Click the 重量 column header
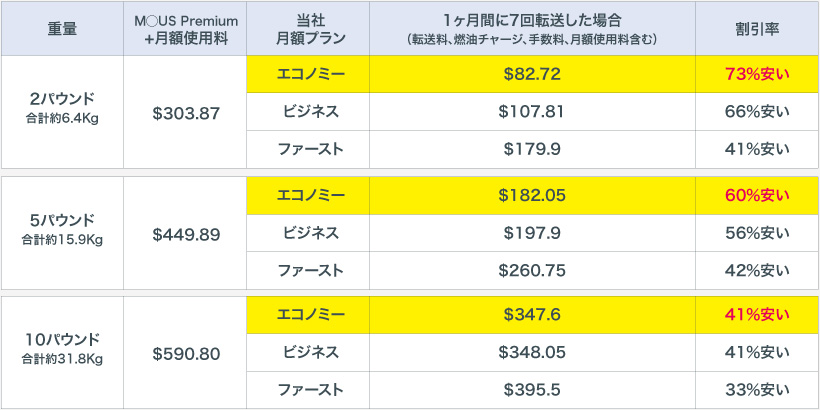The height and width of the screenshot is (410, 820). 61,29
